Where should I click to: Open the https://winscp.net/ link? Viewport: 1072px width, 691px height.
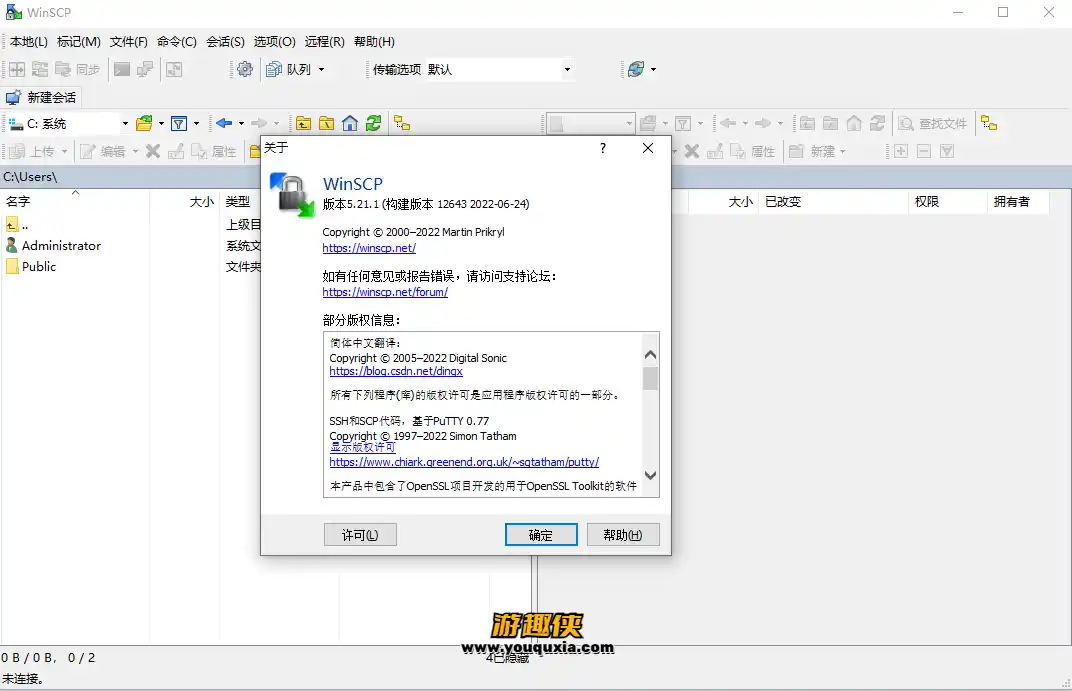[x=369, y=248]
